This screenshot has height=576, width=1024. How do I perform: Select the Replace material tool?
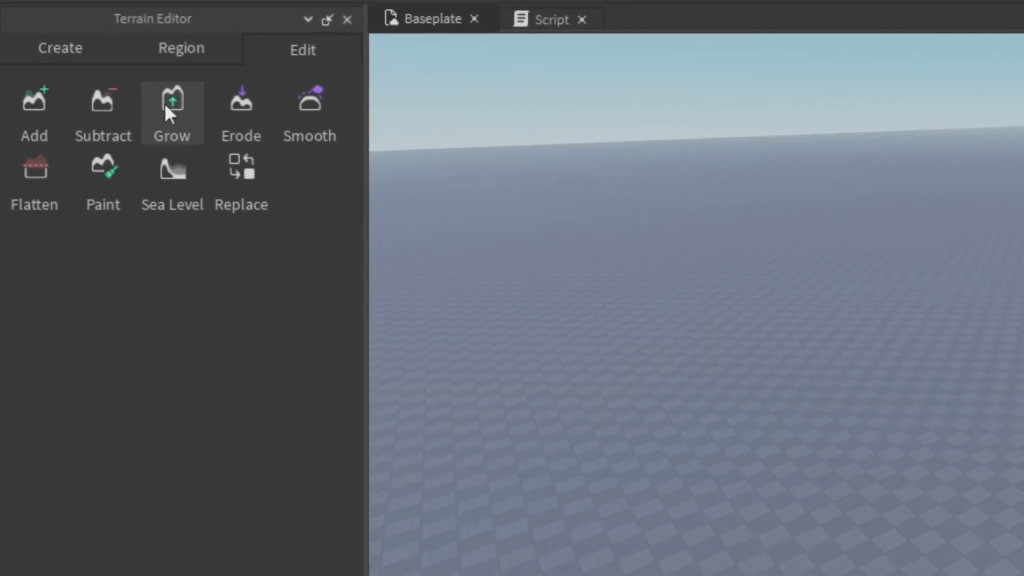[241, 183]
